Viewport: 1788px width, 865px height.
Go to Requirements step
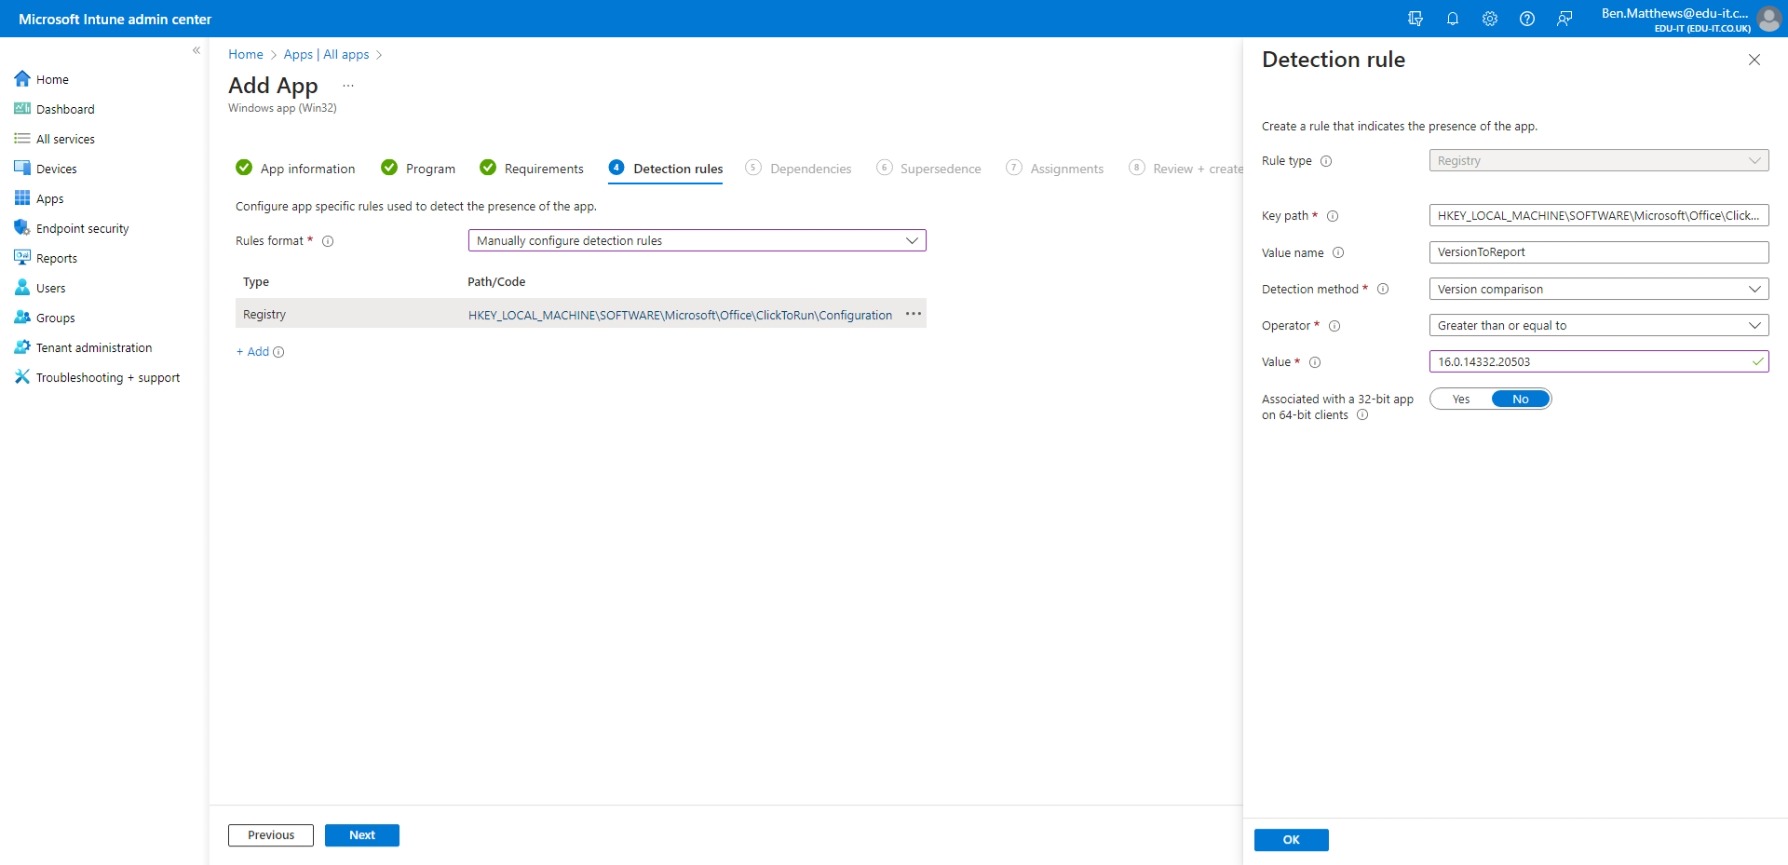tap(531, 168)
